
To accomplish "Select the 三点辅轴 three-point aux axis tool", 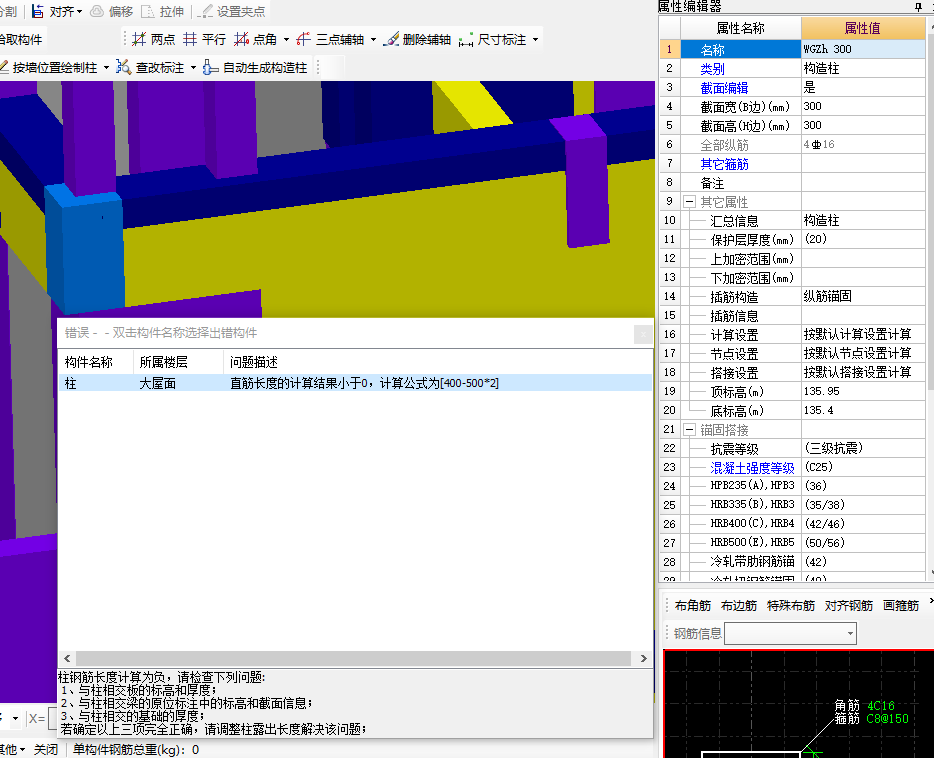I will coord(330,39).
